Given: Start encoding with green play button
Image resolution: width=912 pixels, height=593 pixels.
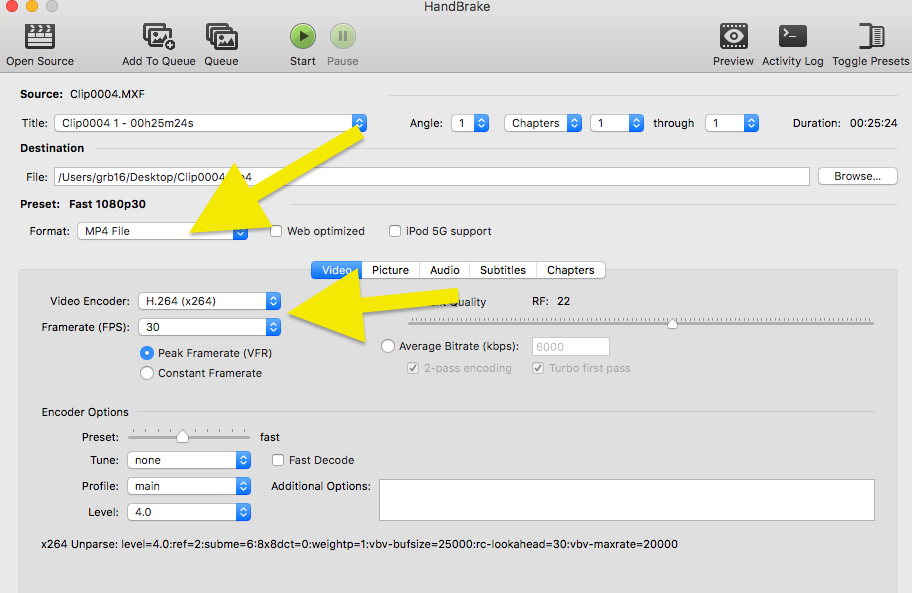Looking at the screenshot, I should [x=303, y=36].
